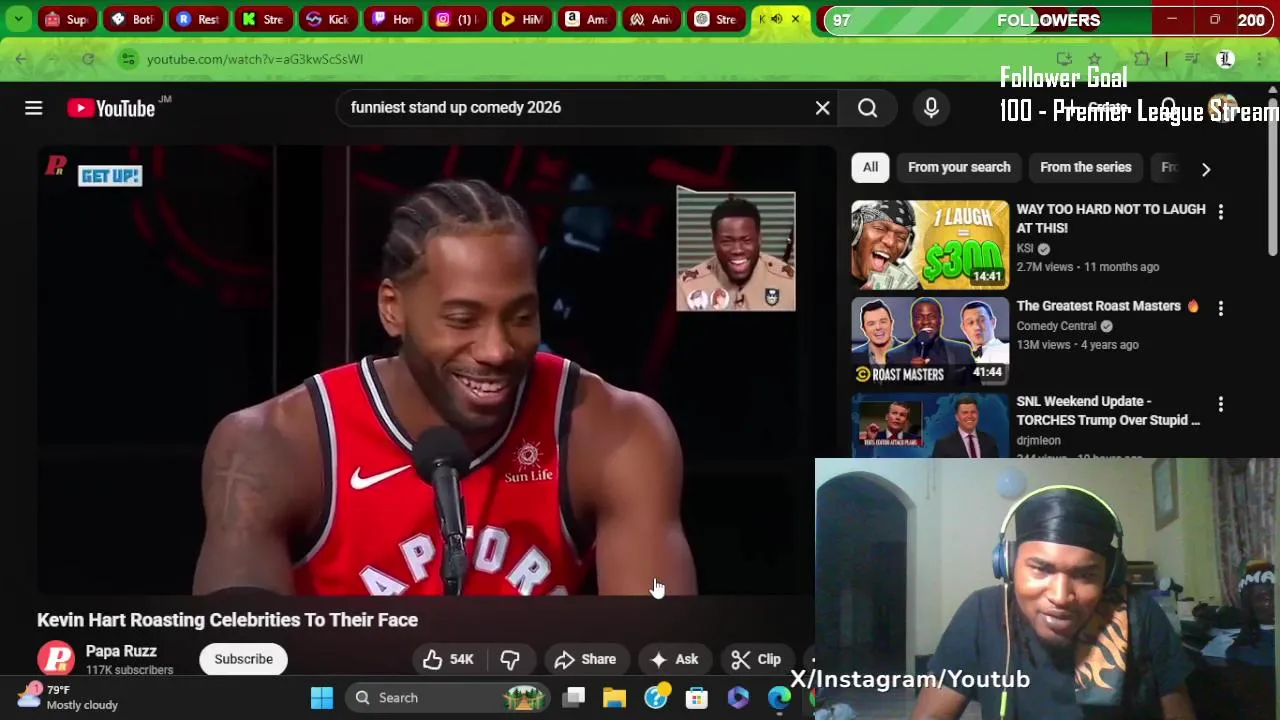1280x720 pixels.
Task: Open the YouTube hamburger guide menu
Action: [33, 108]
